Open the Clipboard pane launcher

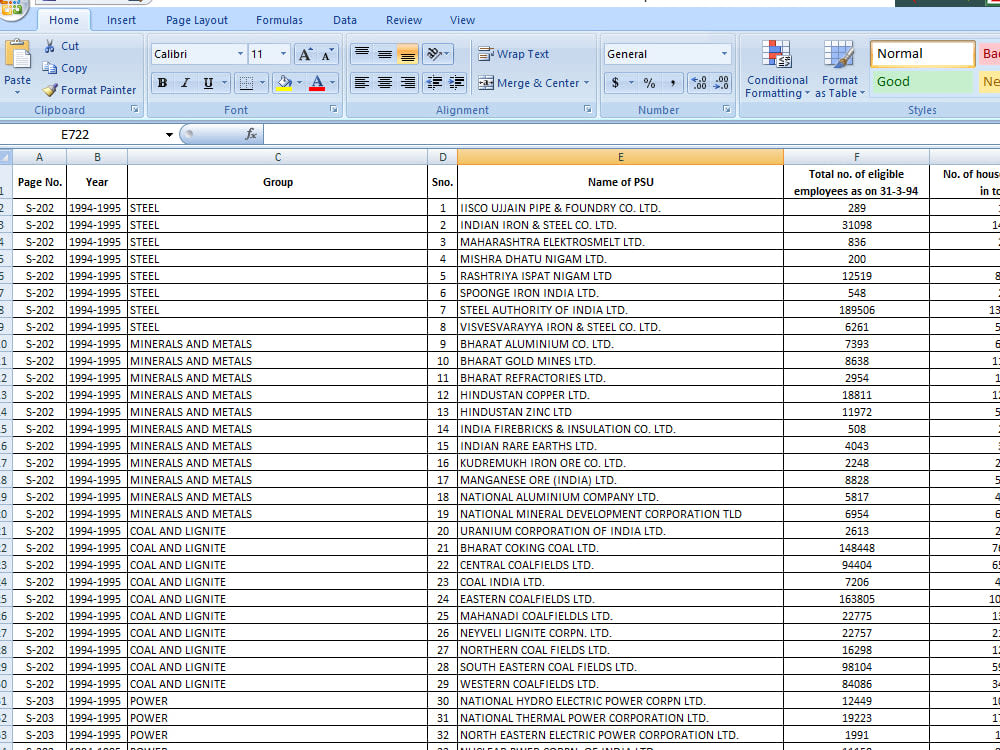(x=135, y=110)
